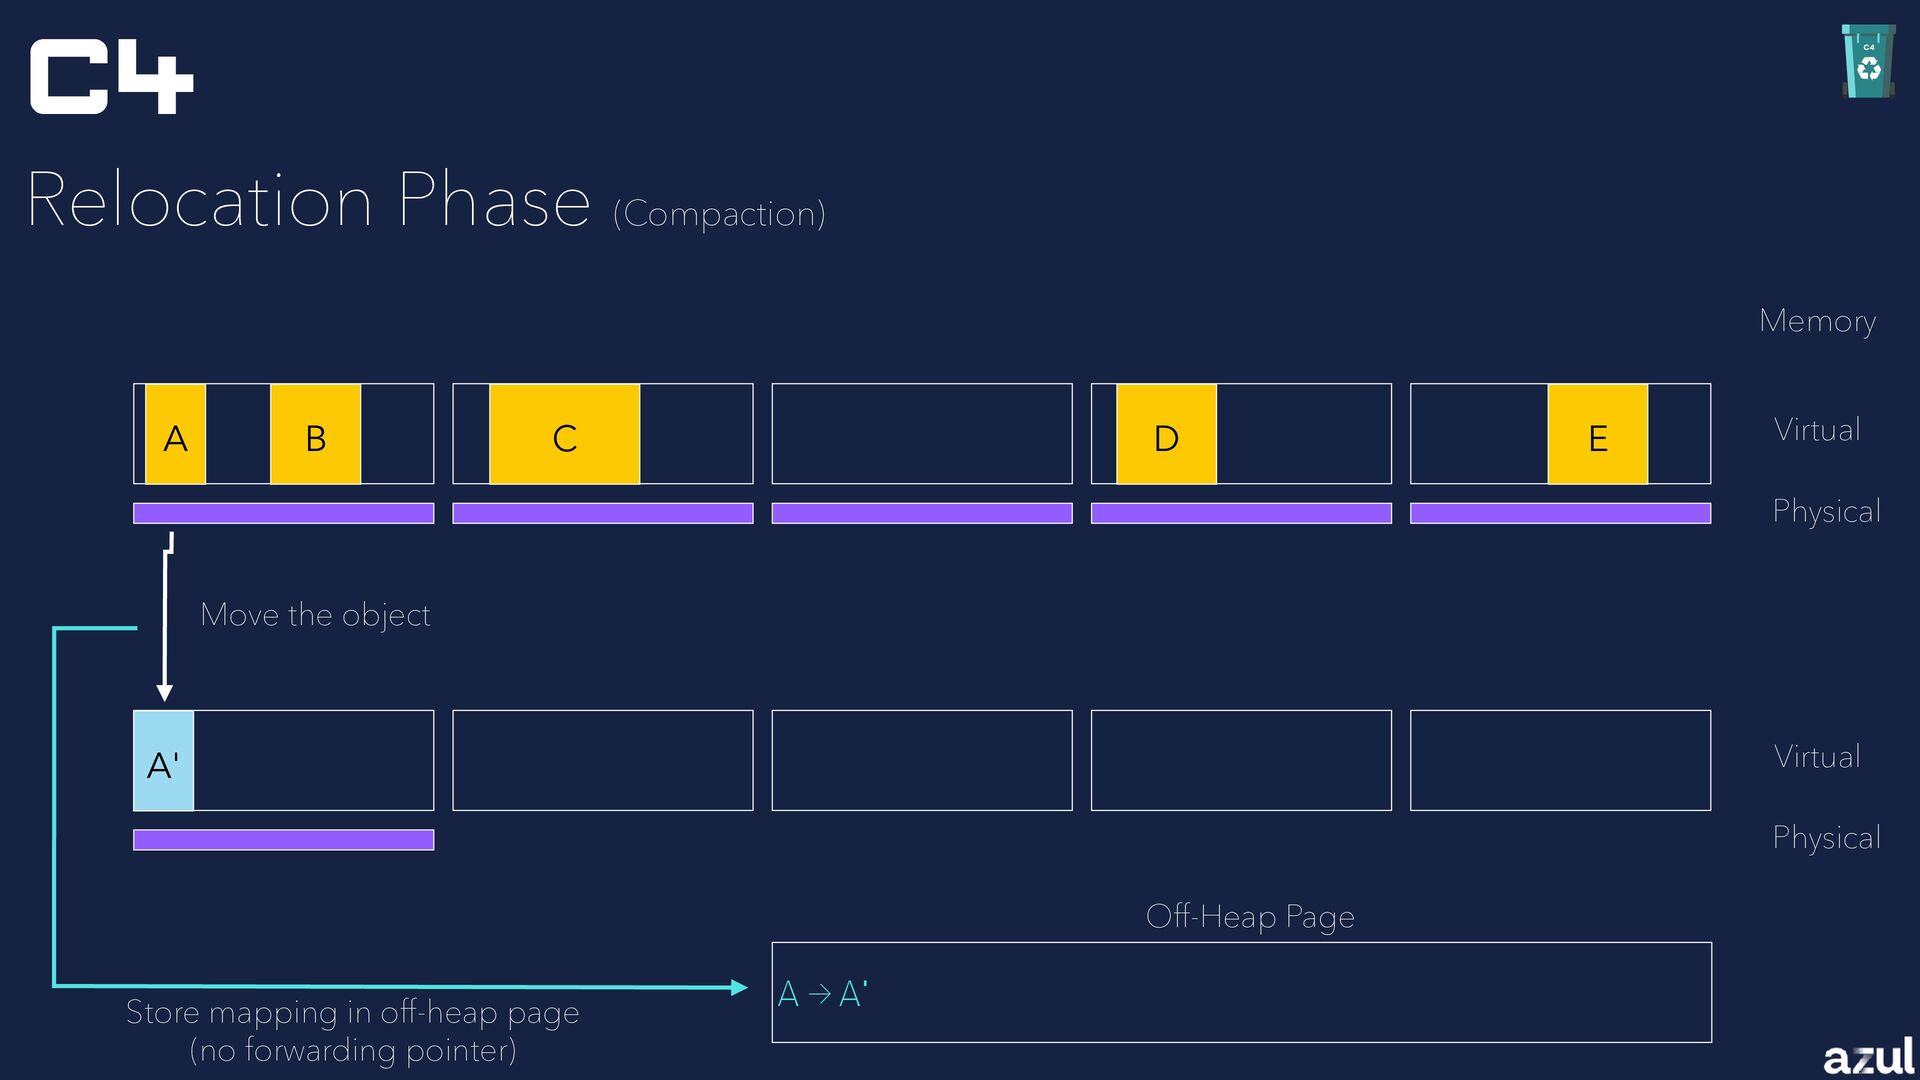Click the A → A' mapping text
This screenshot has height=1080, width=1920.
pos(822,994)
